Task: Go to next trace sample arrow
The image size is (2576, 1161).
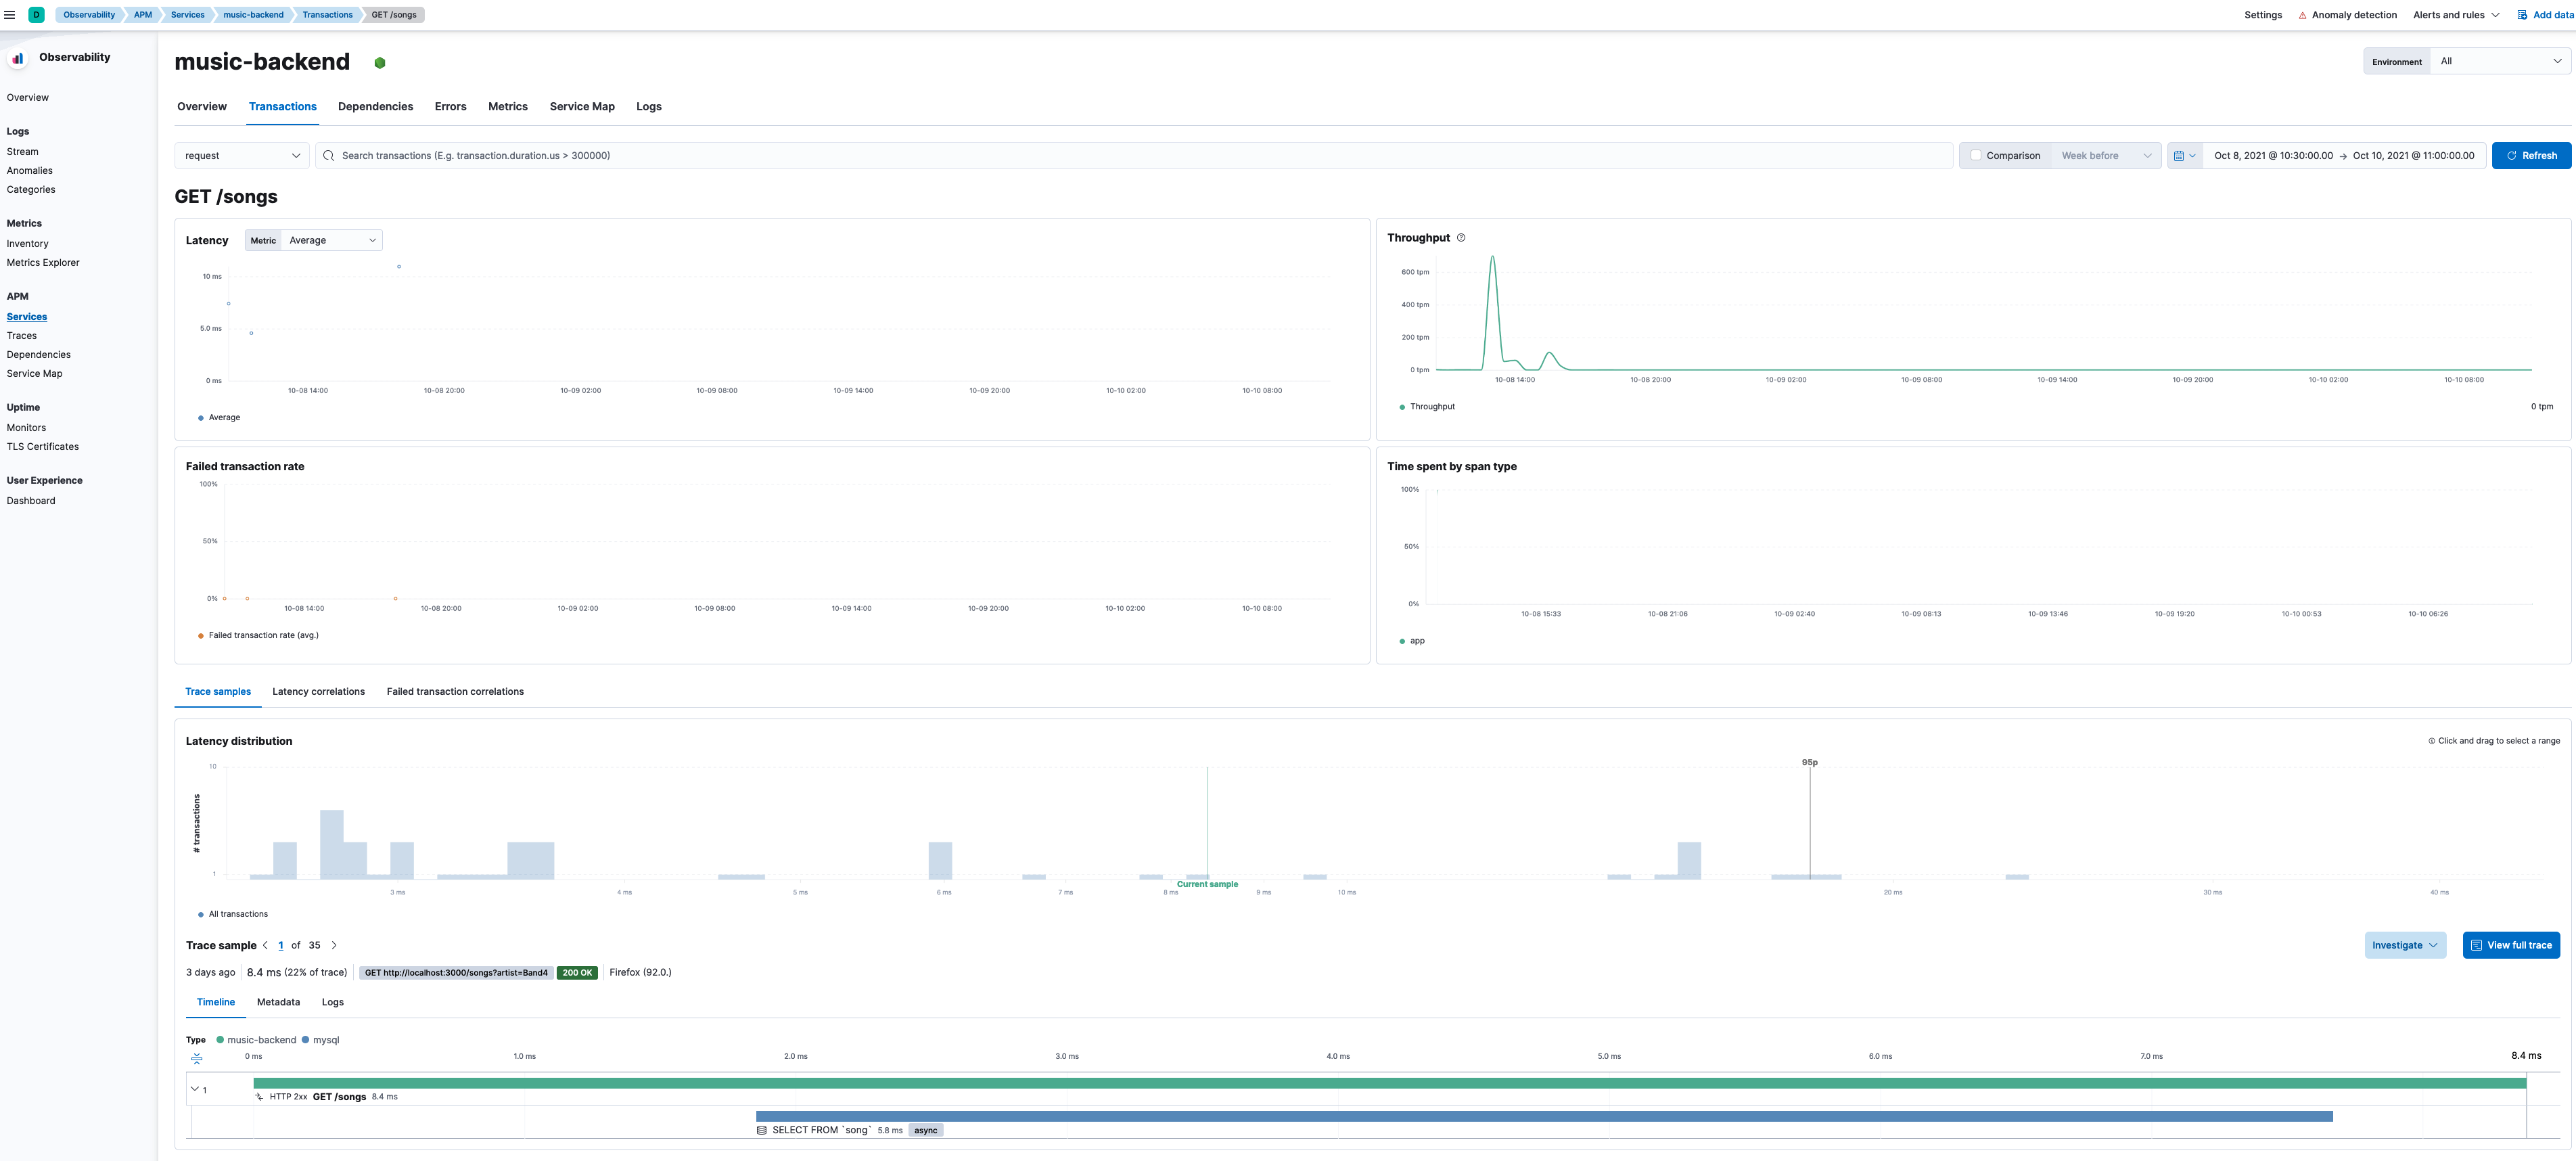Action: pos(334,945)
